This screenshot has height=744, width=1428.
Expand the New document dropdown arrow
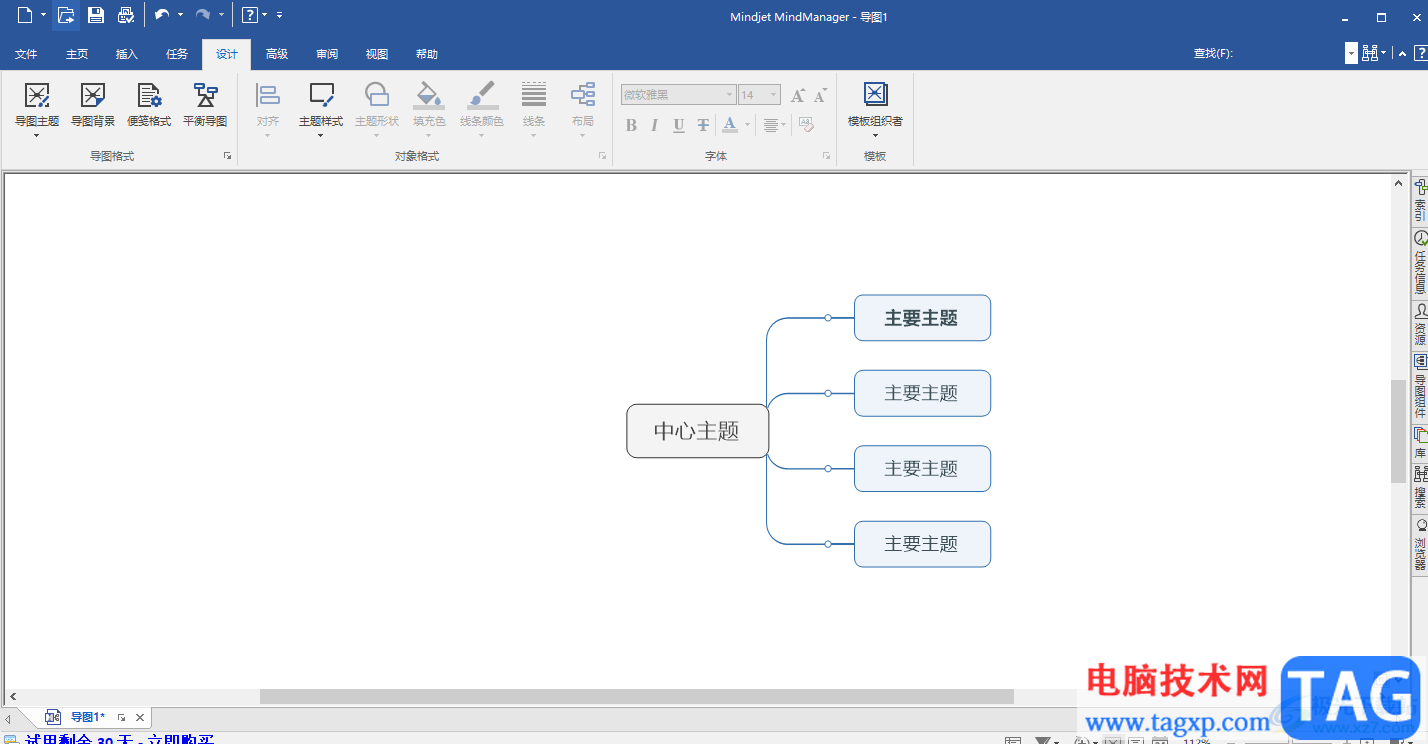tap(44, 15)
